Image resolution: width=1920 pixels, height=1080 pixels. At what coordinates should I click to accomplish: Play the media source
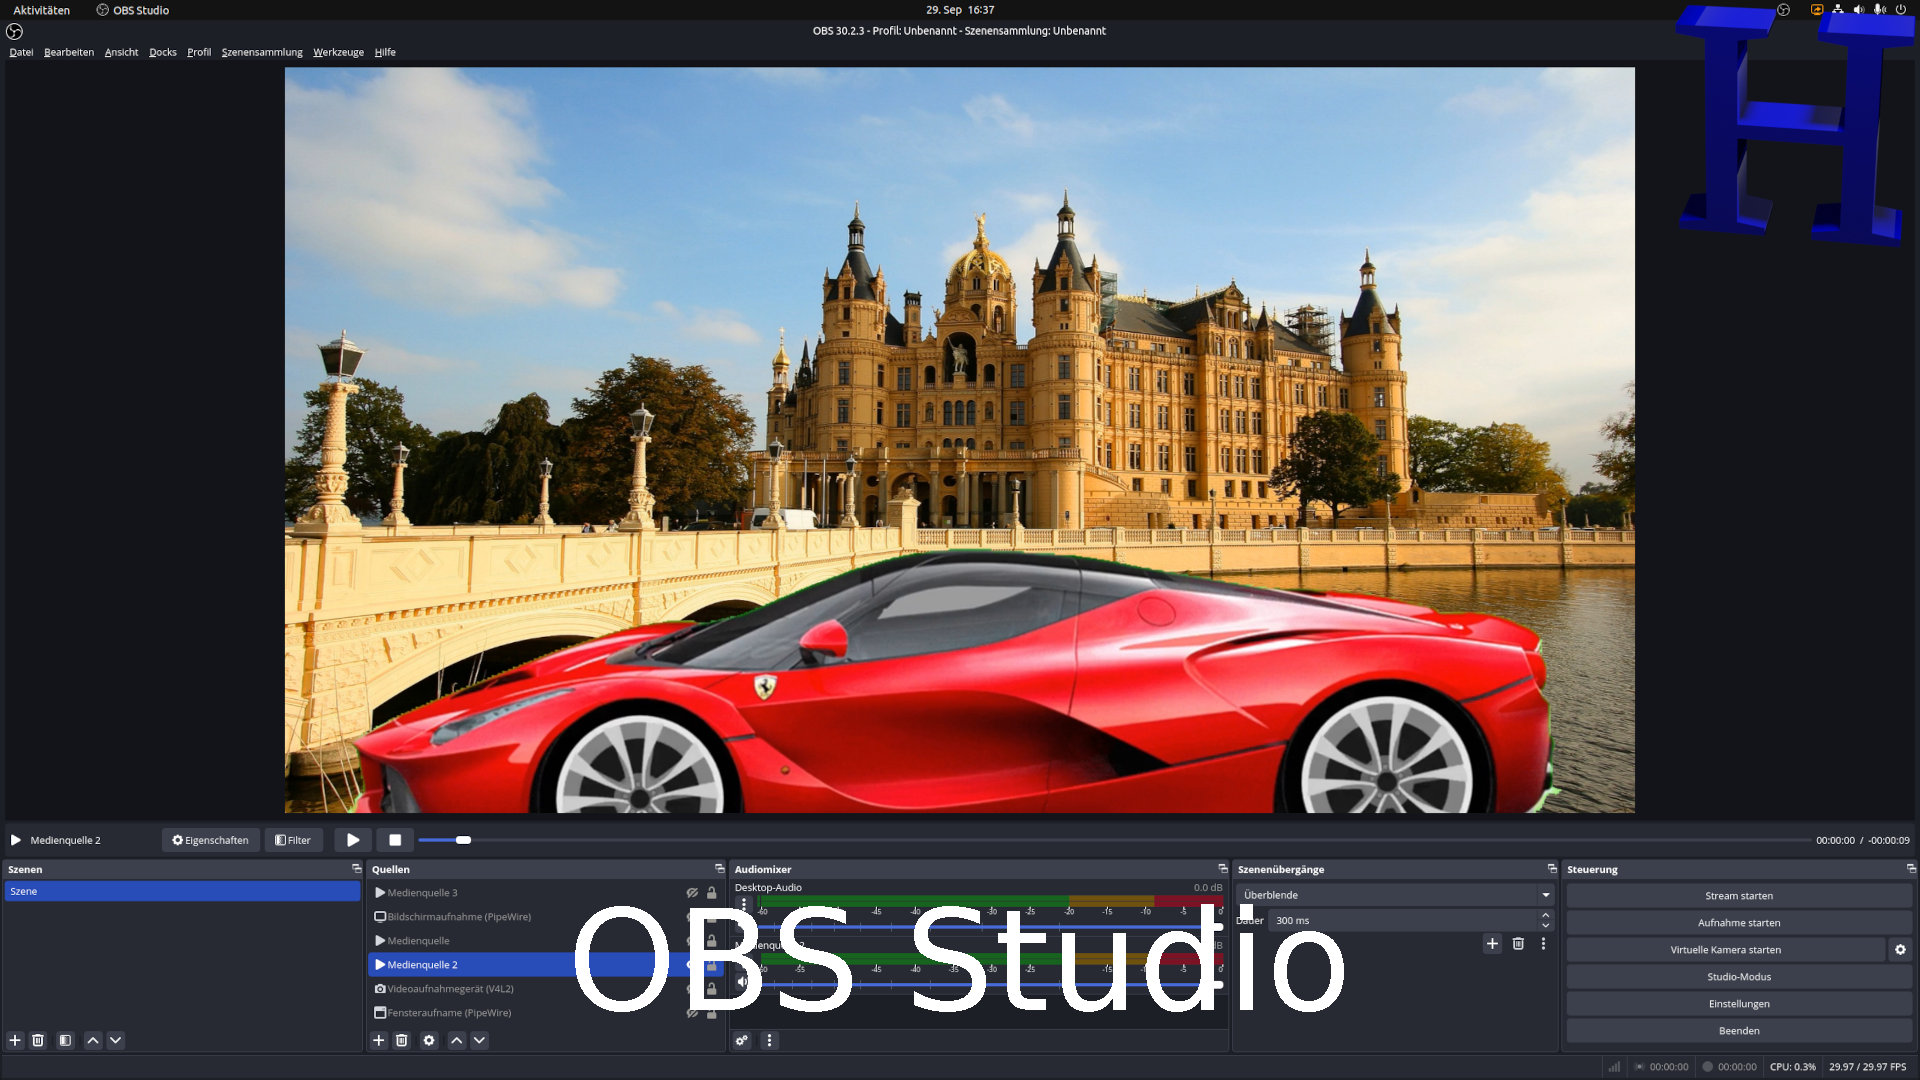click(353, 840)
